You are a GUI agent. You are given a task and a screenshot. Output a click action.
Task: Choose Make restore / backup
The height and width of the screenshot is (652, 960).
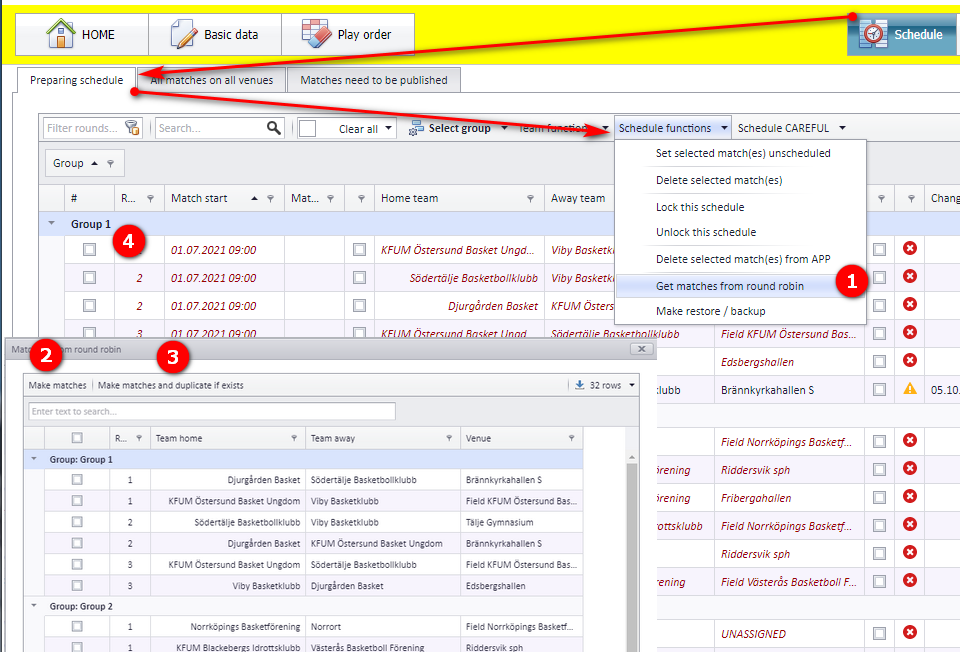tap(710, 311)
